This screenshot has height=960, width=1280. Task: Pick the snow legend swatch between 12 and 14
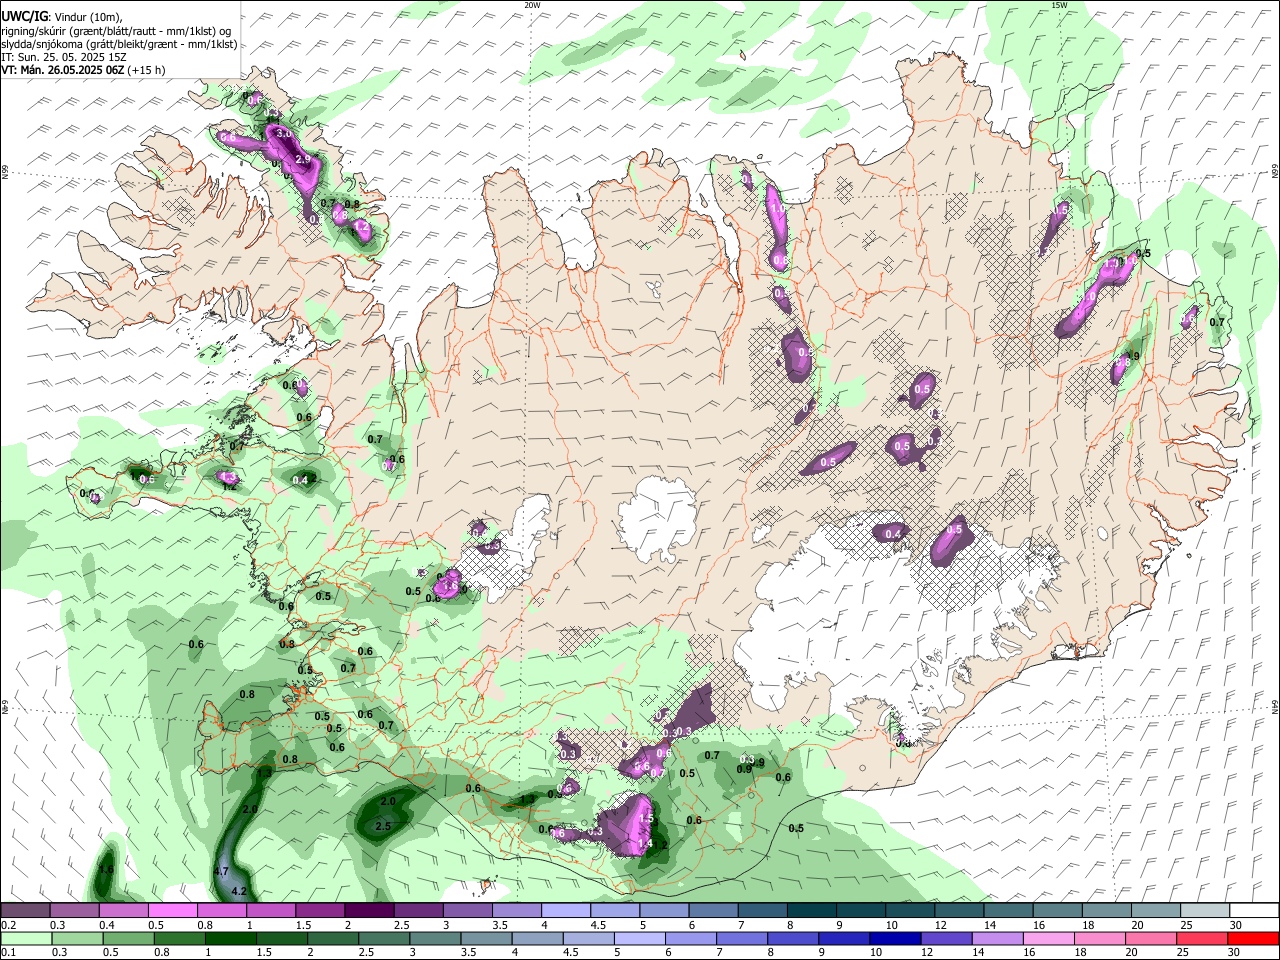958,911
